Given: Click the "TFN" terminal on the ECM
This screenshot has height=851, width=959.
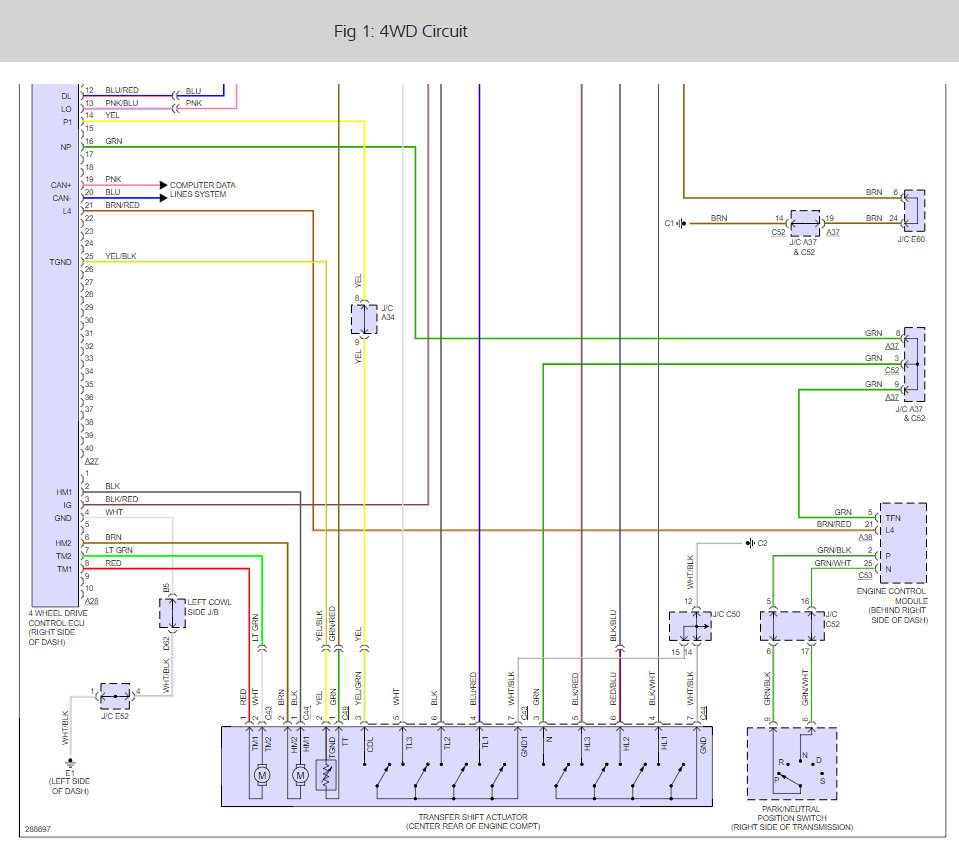Looking at the screenshot, I should (x=892, y=518).
